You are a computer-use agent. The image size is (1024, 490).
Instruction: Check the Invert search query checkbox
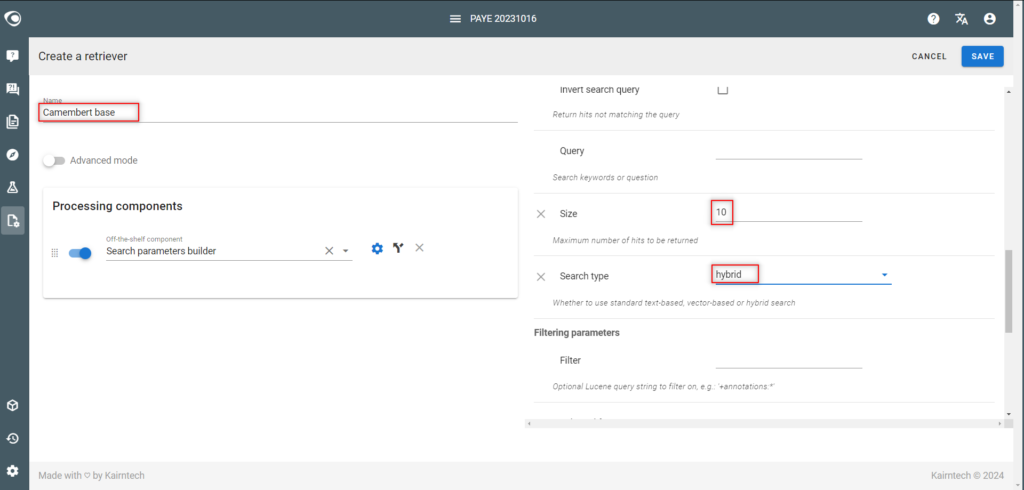[723, 90]
